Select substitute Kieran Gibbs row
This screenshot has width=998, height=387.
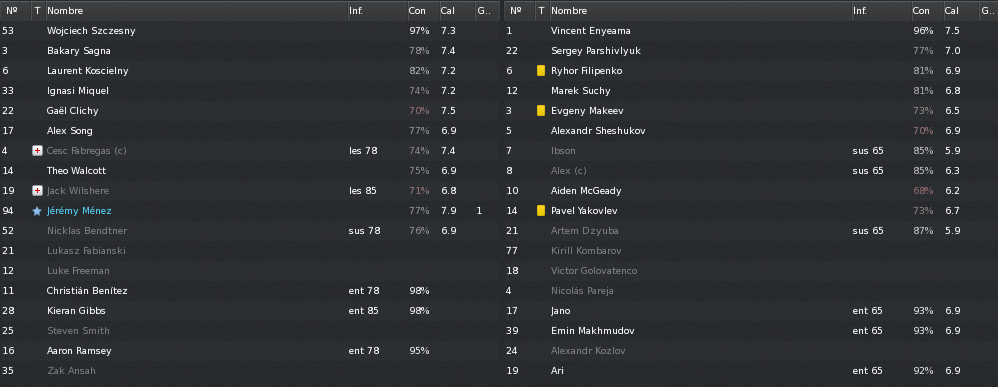pos(250,311)
